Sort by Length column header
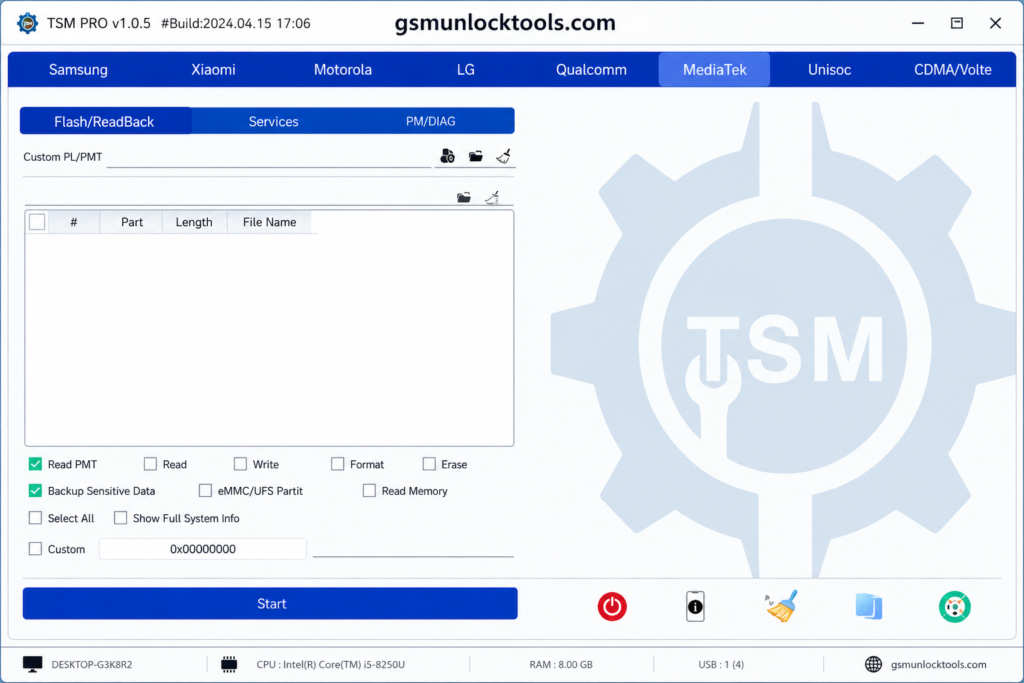Screen dimensions: 1024x683 [x=194, y=222]
